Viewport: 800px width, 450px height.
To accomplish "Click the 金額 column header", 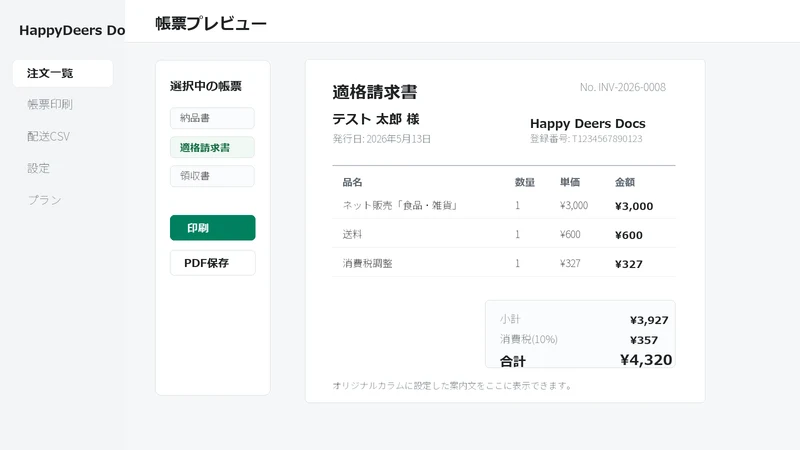I will tap(625, 182).
